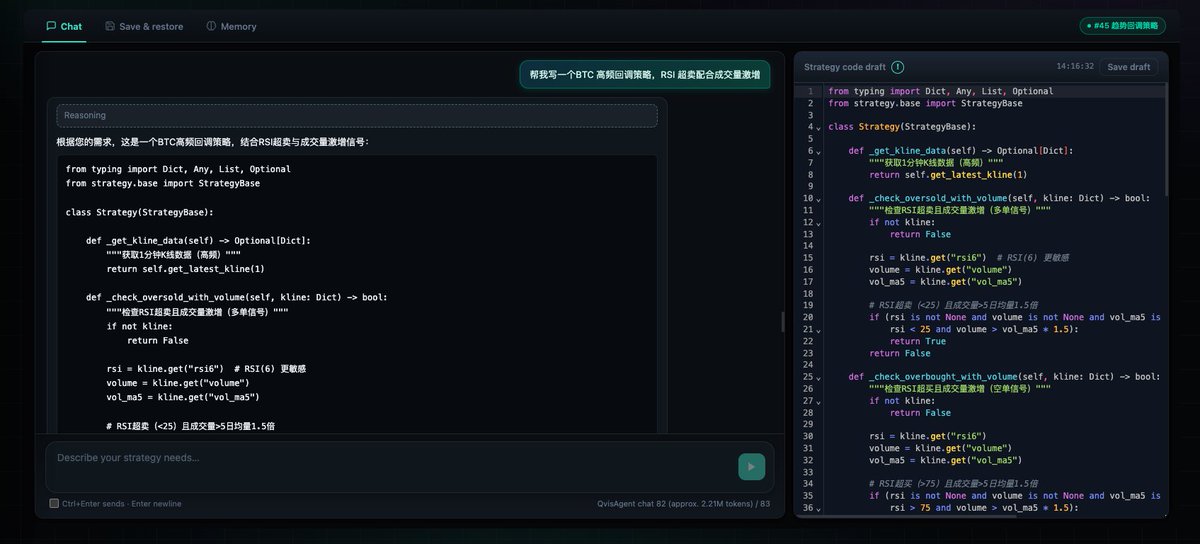Viewport: 1200px width, 544px height.
Task: Click the panel divider handle between chat and code
Action: tap(783, 322)
